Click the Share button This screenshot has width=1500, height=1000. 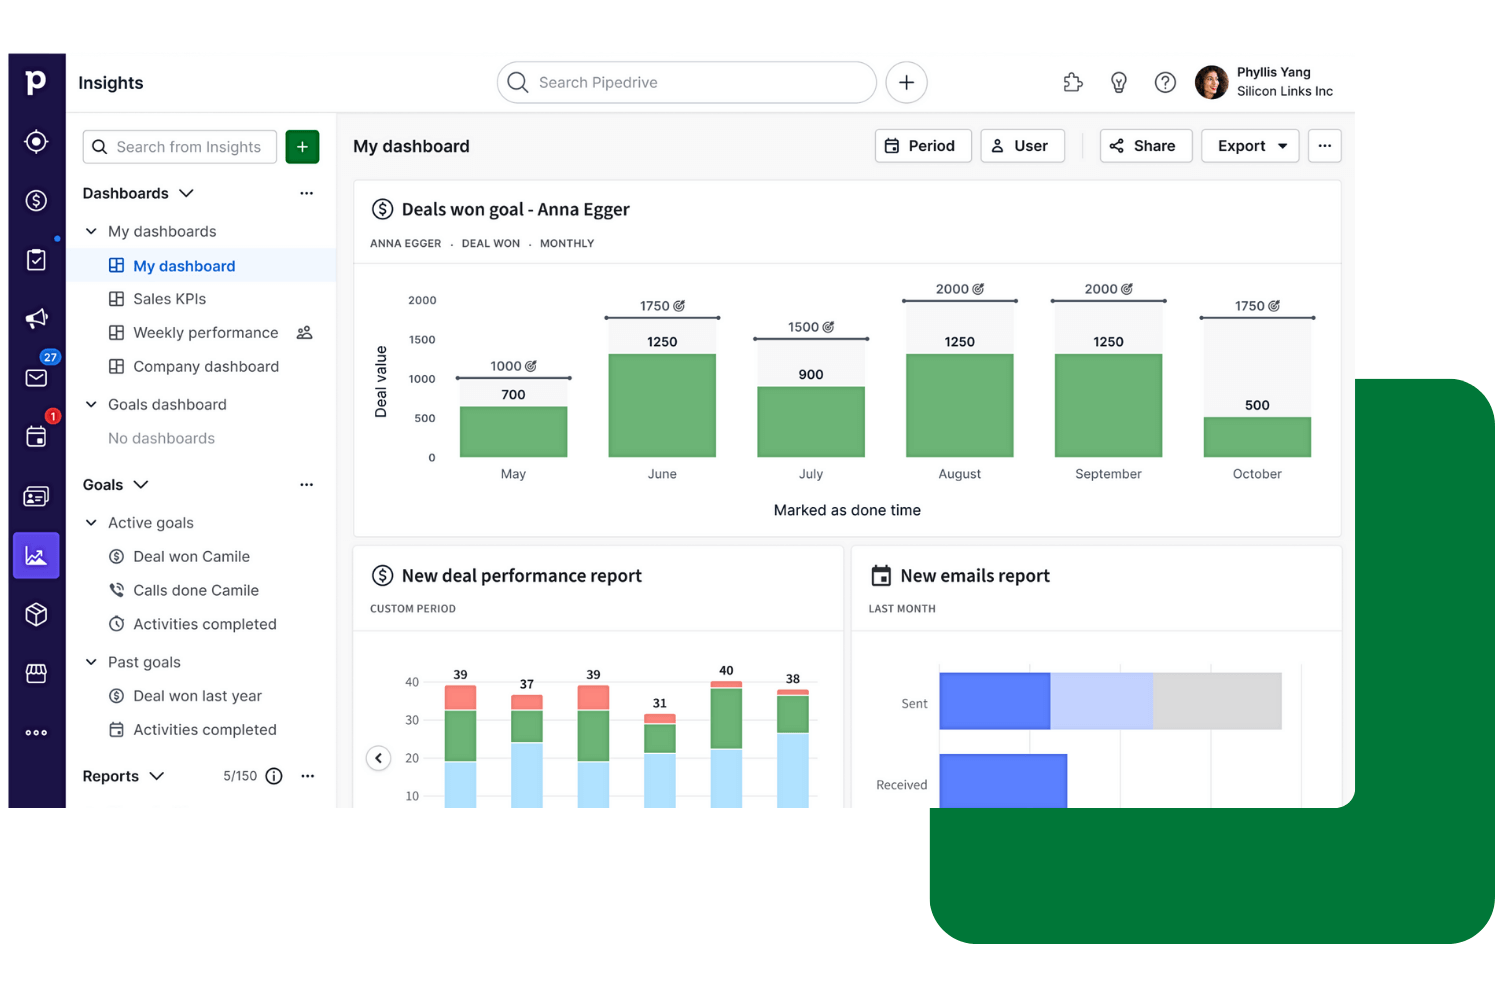(x=1146, y=146)
